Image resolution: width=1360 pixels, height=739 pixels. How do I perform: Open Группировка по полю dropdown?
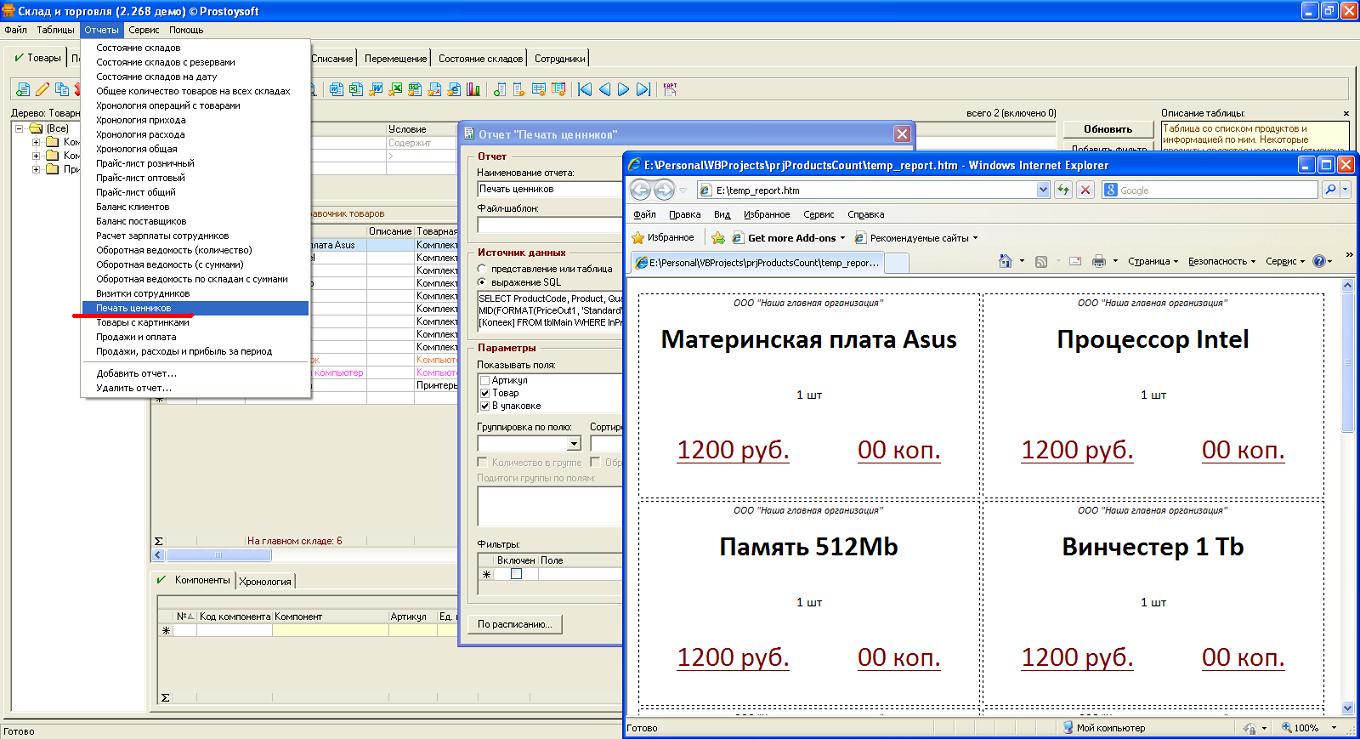(574, 444)
